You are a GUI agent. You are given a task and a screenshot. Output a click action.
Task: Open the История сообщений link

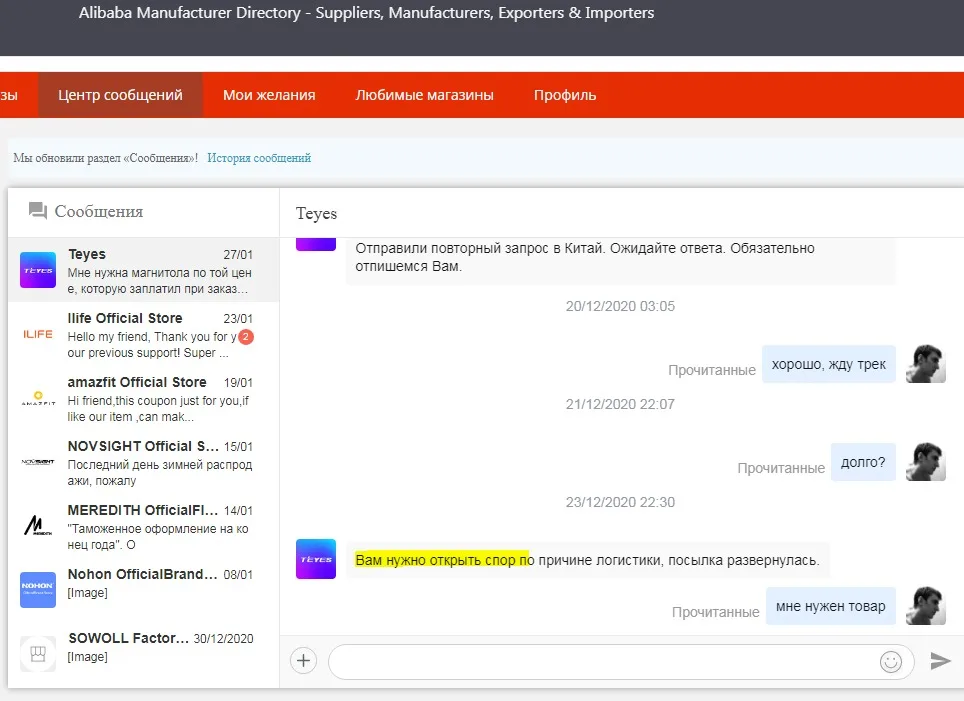pyautogui.click(x=259, y=158)
